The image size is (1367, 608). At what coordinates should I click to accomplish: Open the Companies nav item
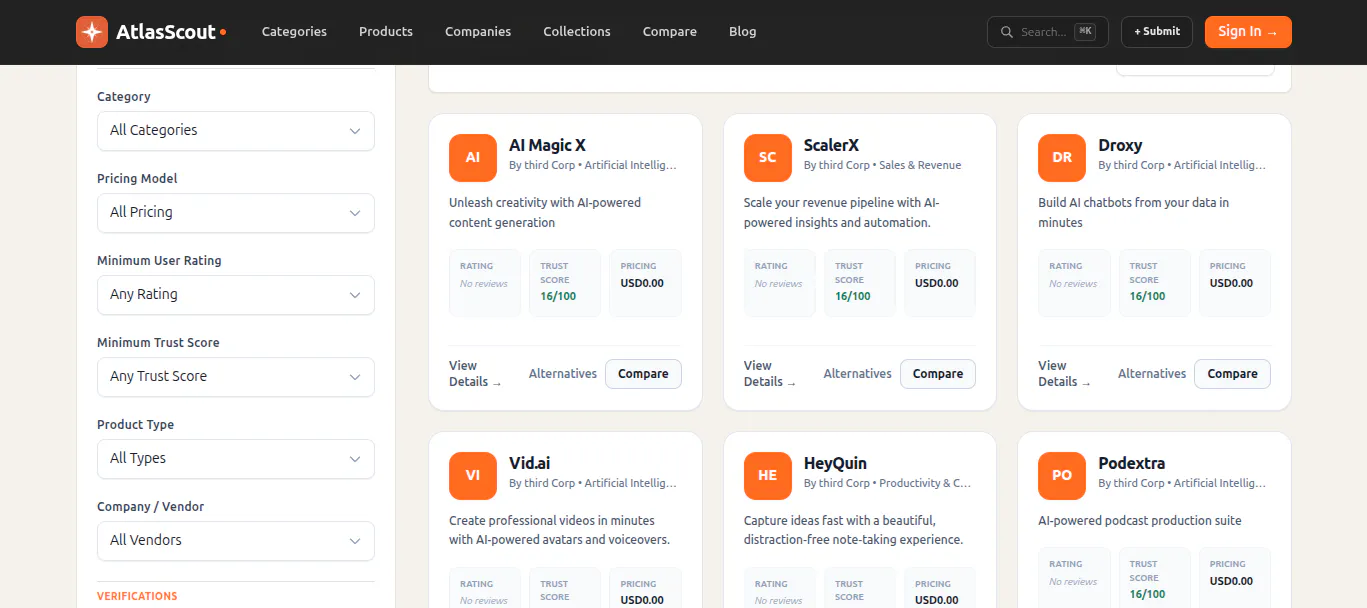pos(478,32)
